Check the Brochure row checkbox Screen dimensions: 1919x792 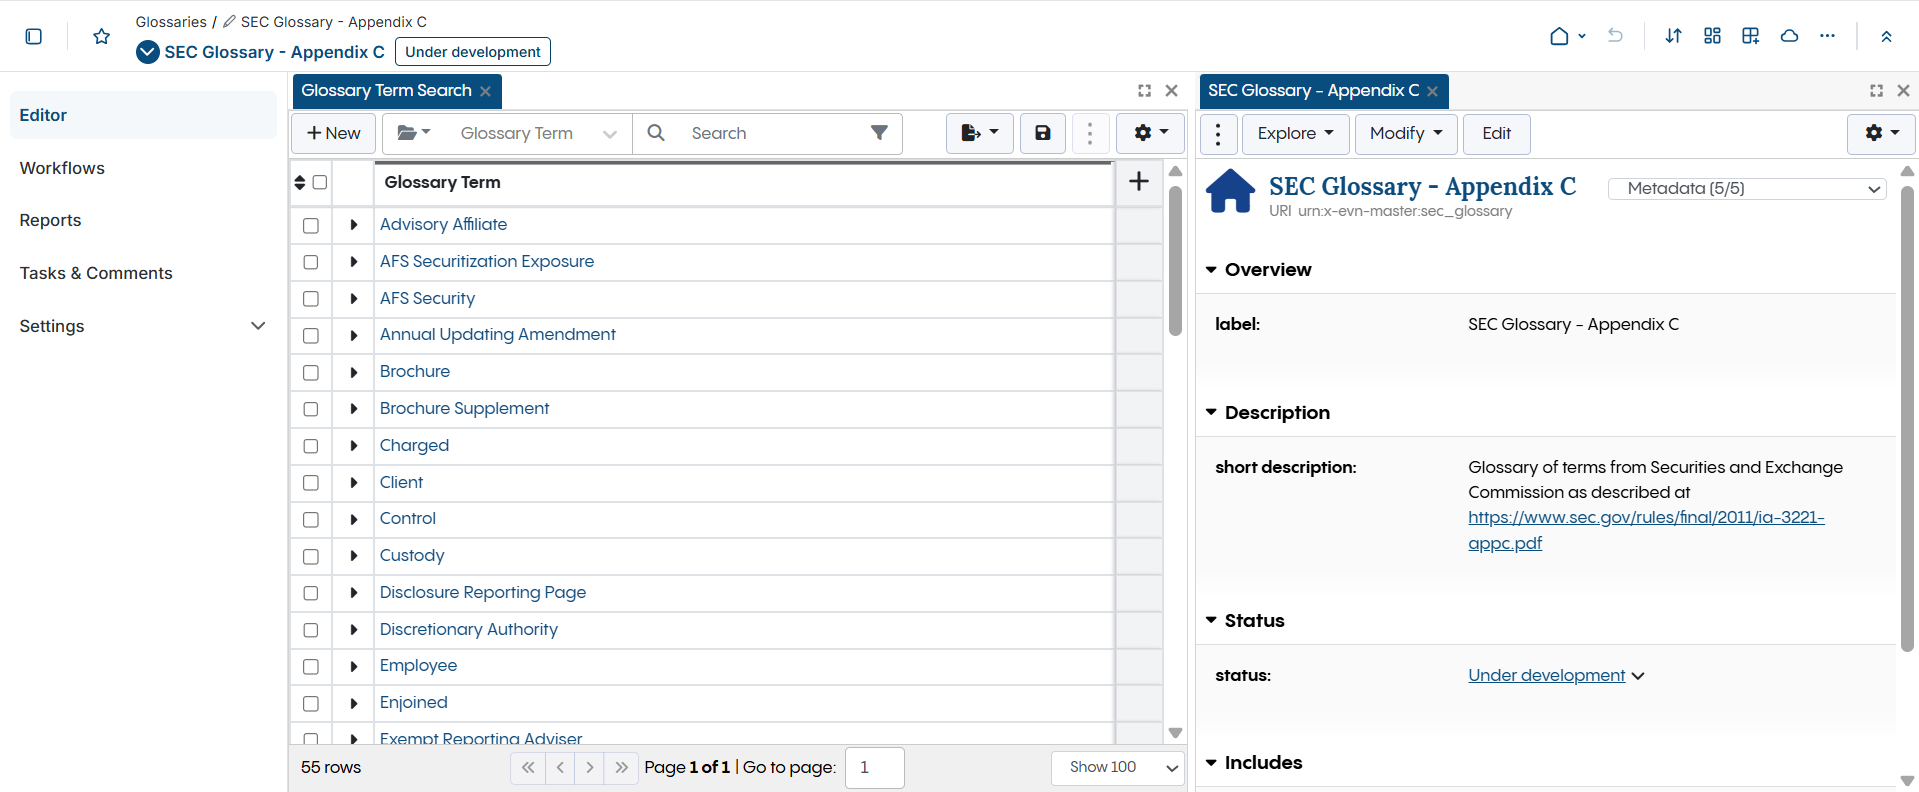coord(311,372)
